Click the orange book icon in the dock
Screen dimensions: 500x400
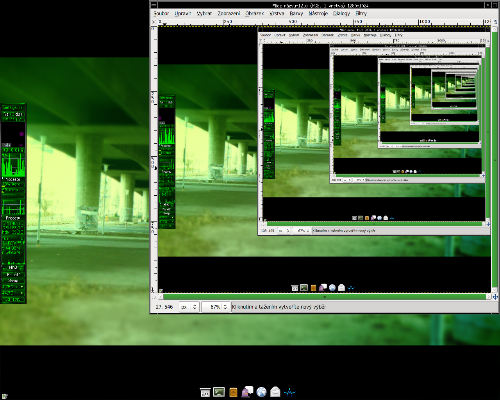(x=233, y=392)
